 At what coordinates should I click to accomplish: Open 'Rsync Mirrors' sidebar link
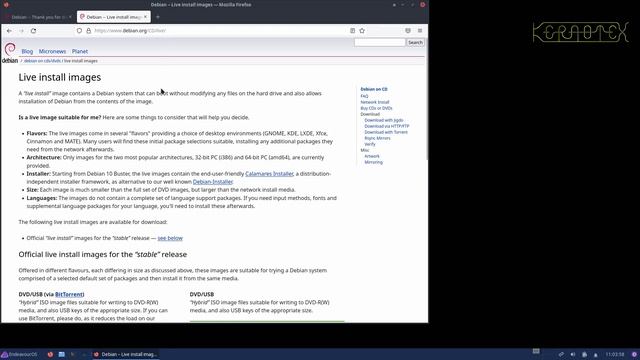[x=377, y=138]
